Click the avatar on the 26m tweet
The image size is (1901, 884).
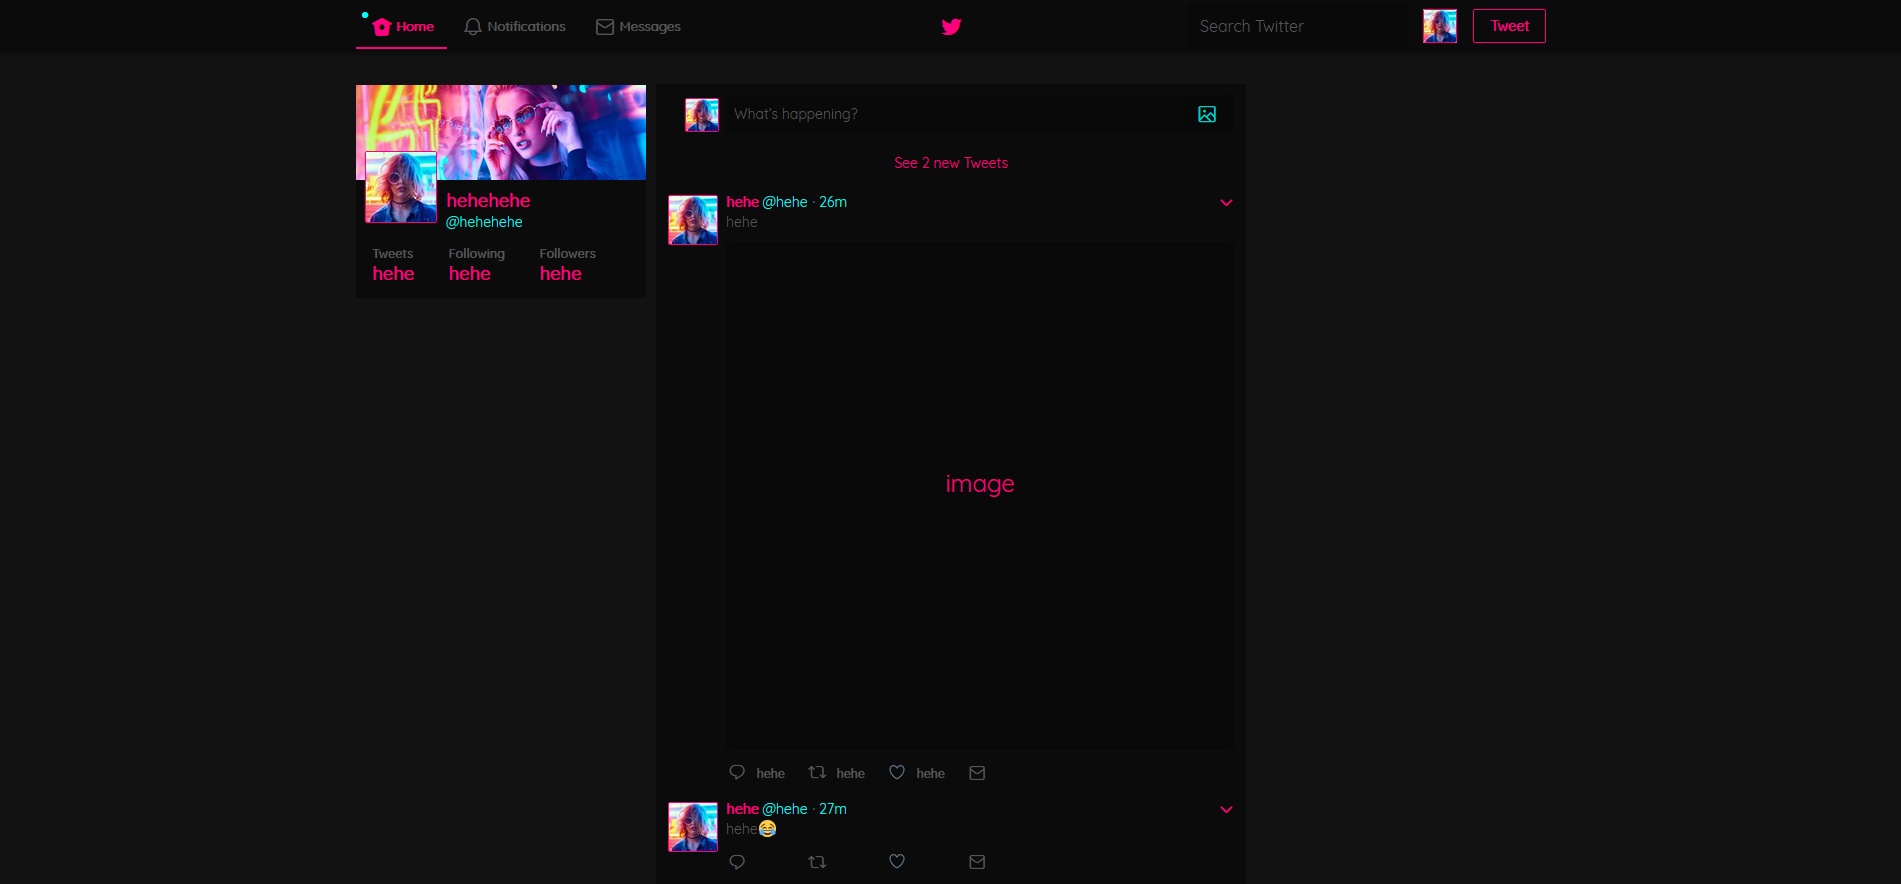pyautogui.click(x=693, y=220)
